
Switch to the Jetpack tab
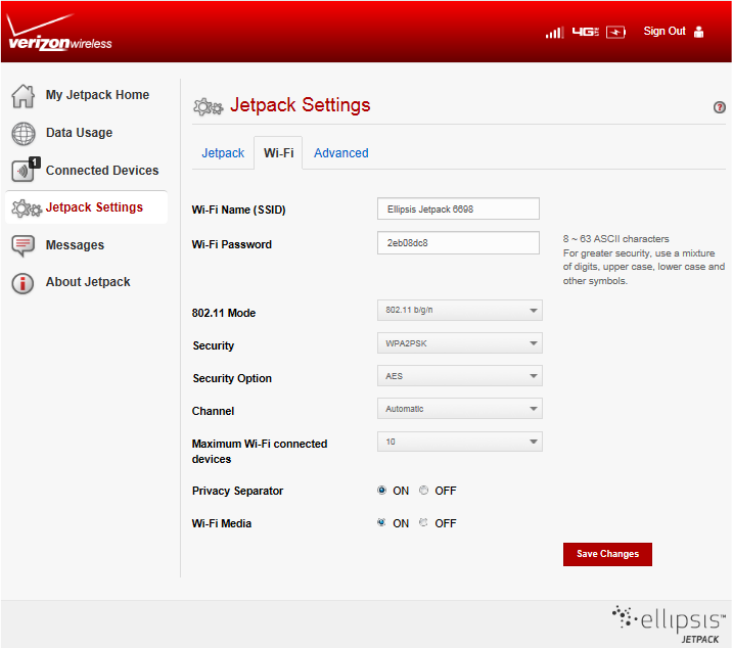223,153
